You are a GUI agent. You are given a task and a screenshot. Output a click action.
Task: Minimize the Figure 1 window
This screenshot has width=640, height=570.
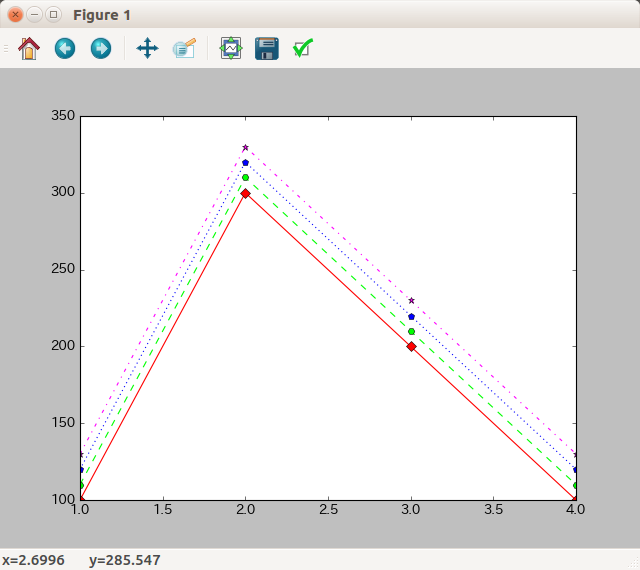[34, 15]
